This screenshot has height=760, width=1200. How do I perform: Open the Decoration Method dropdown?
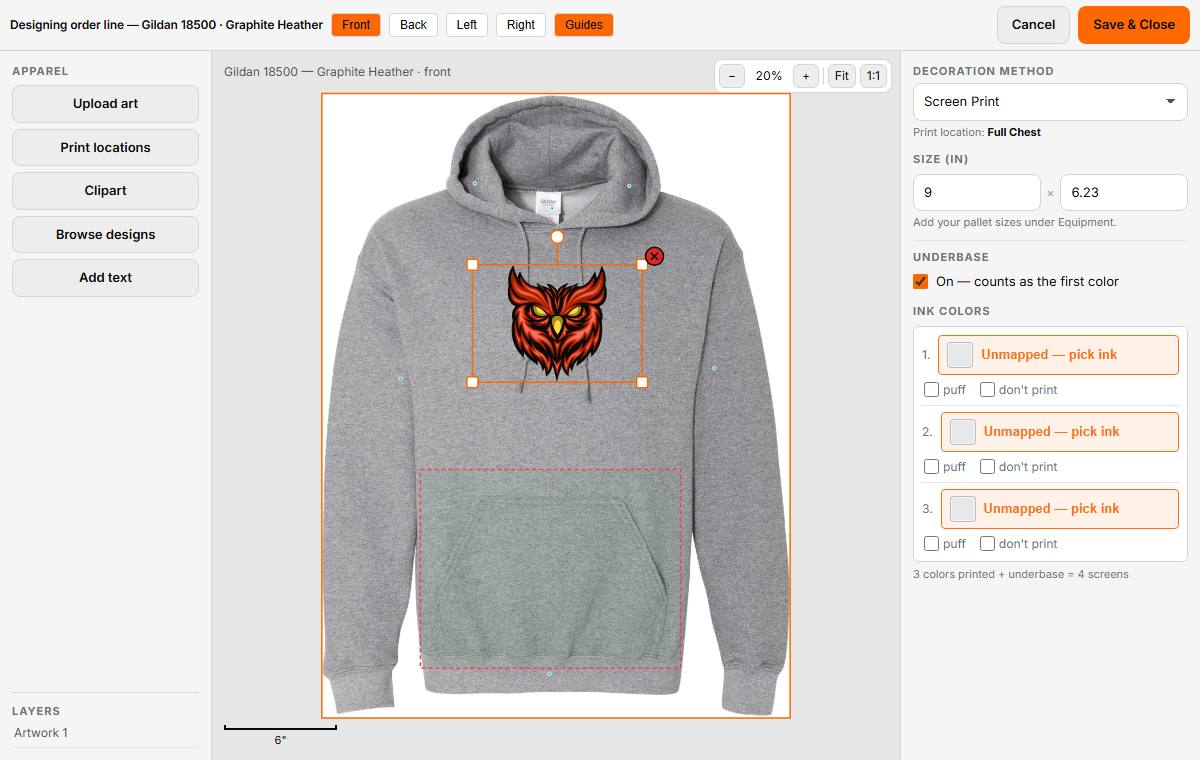pyautogui.click(x=1050, y=102)
